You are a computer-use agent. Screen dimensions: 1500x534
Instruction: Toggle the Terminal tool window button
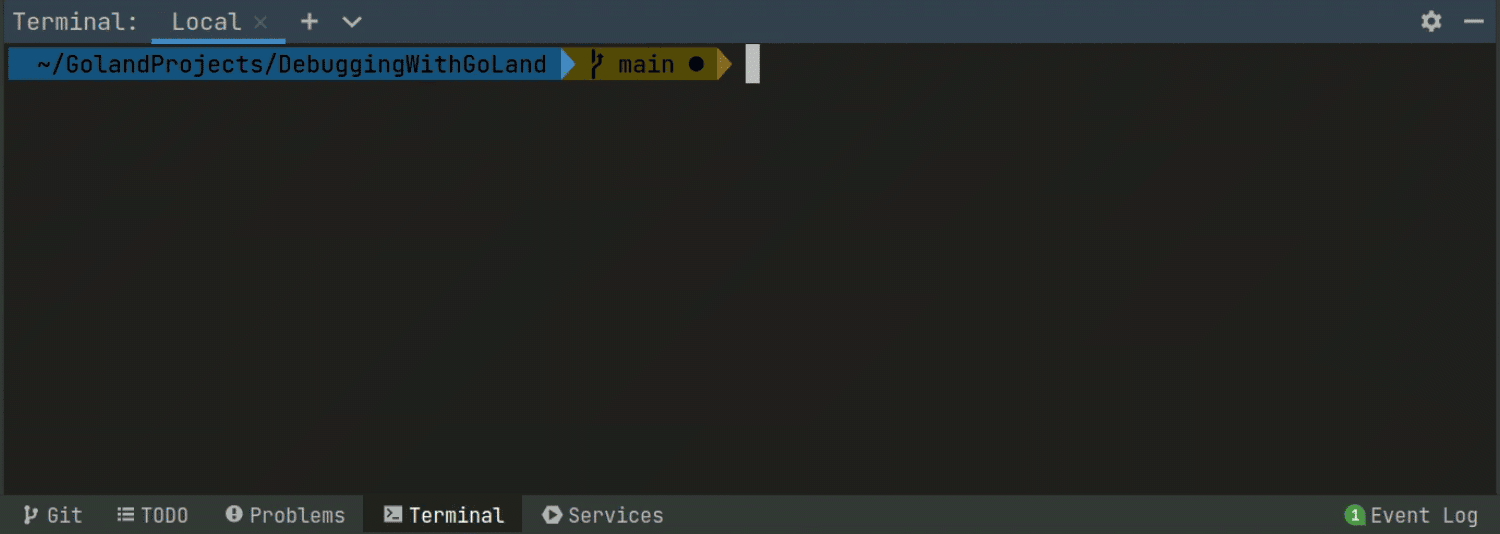444,515
